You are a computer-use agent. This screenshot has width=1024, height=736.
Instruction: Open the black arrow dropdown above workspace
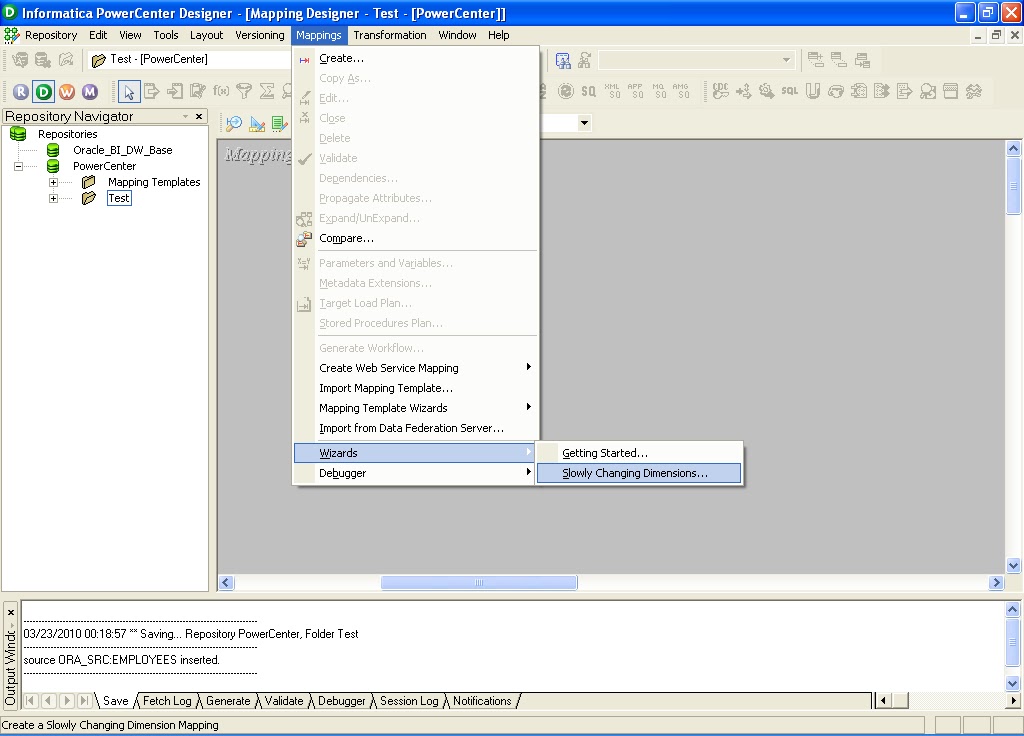584,123
